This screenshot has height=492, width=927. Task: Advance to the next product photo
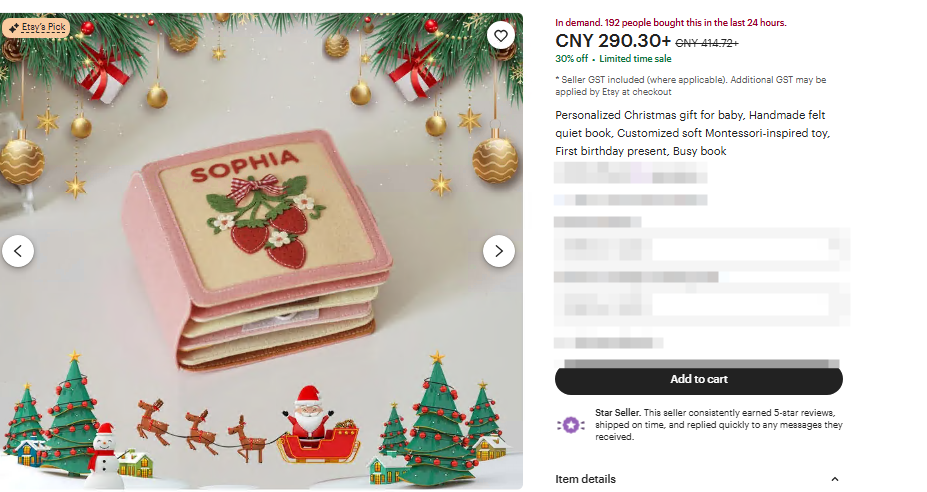tap(499, 251)
